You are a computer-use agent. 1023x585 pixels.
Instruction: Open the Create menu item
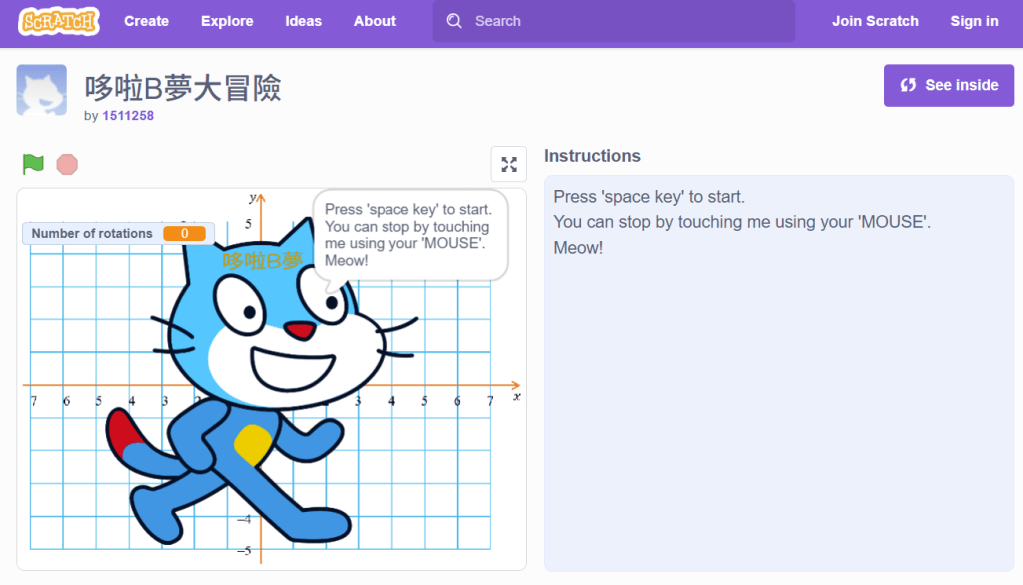coord(146,21)
